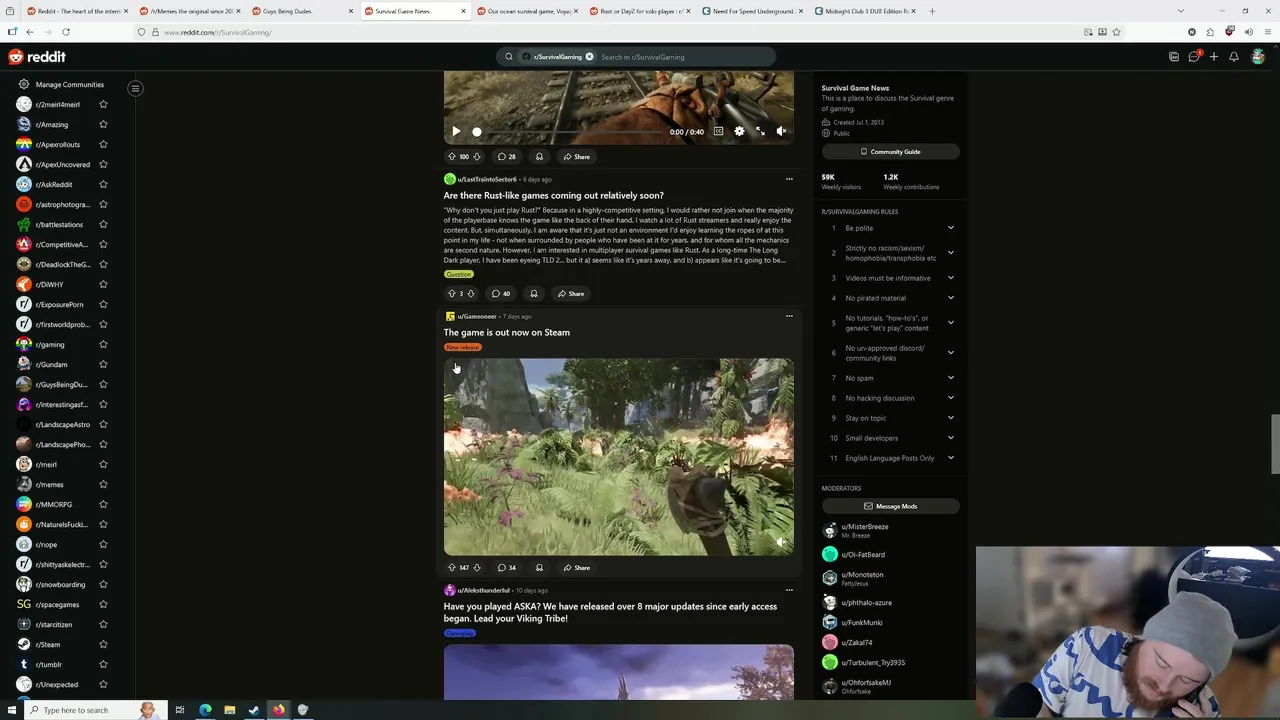Open overflow menu on the ASKA post
The height and width of the screenshot is (720, 1280).
tap(789, 590)
